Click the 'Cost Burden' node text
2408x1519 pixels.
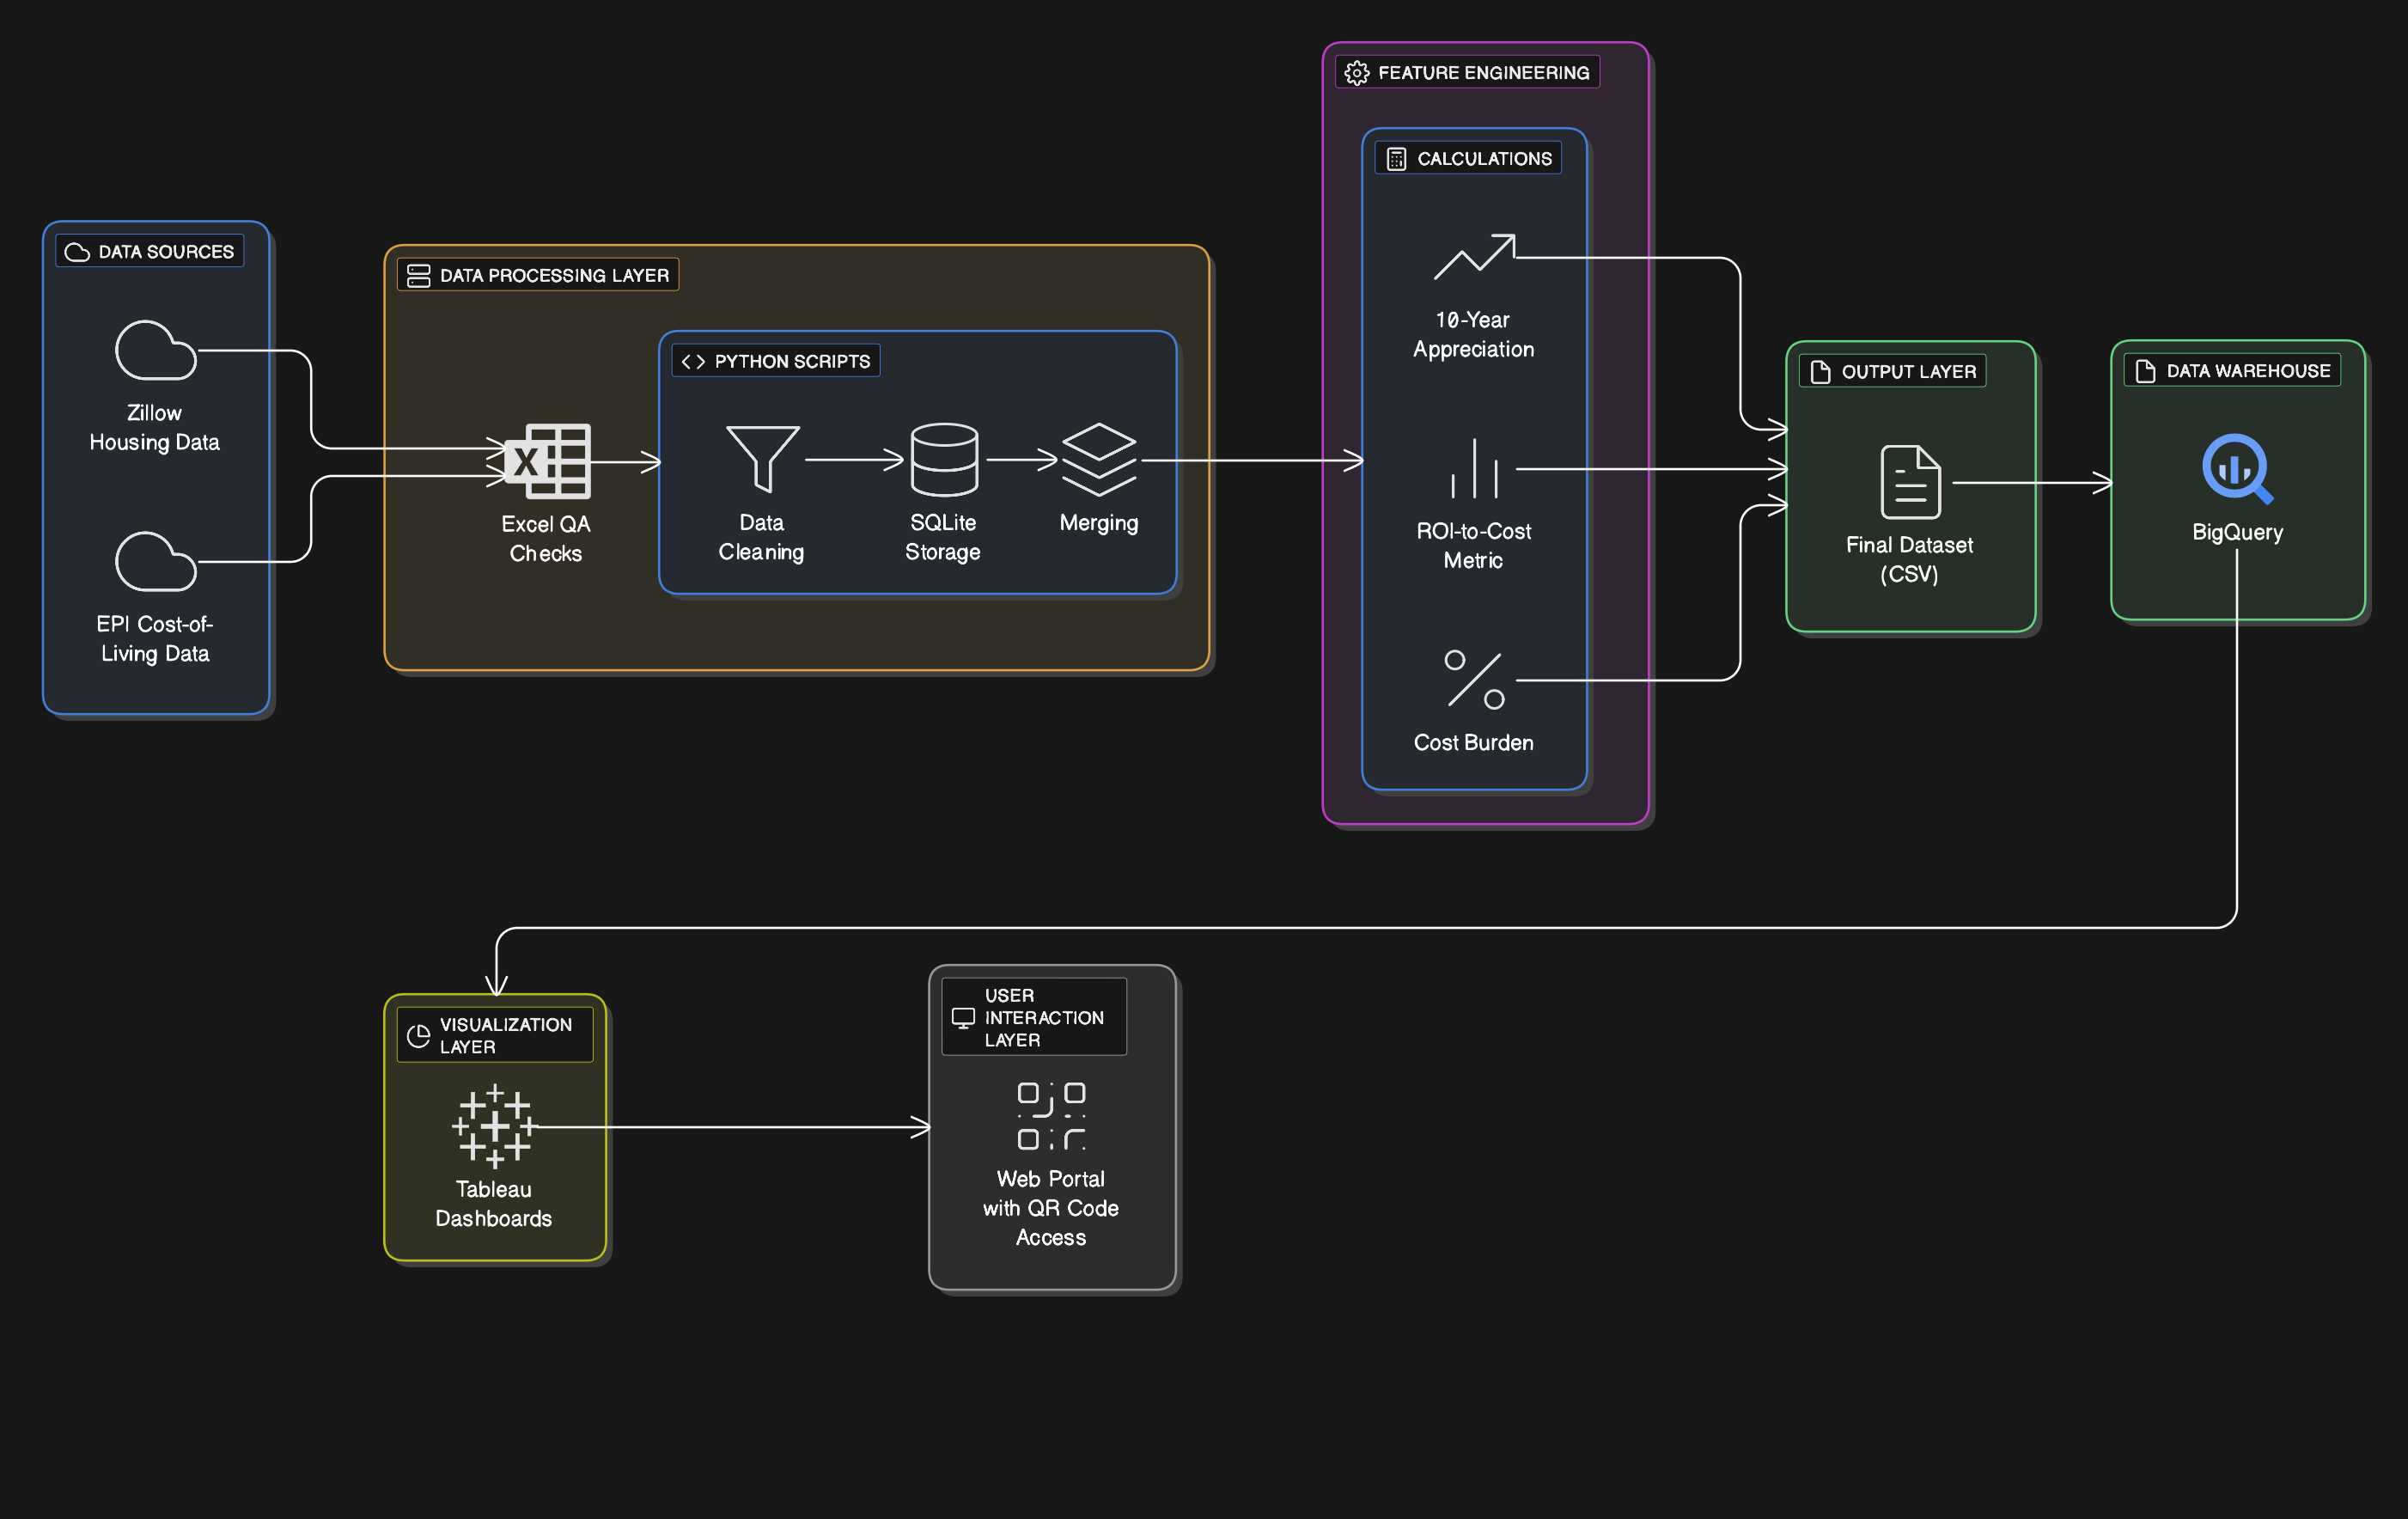tap(1474, 743)
